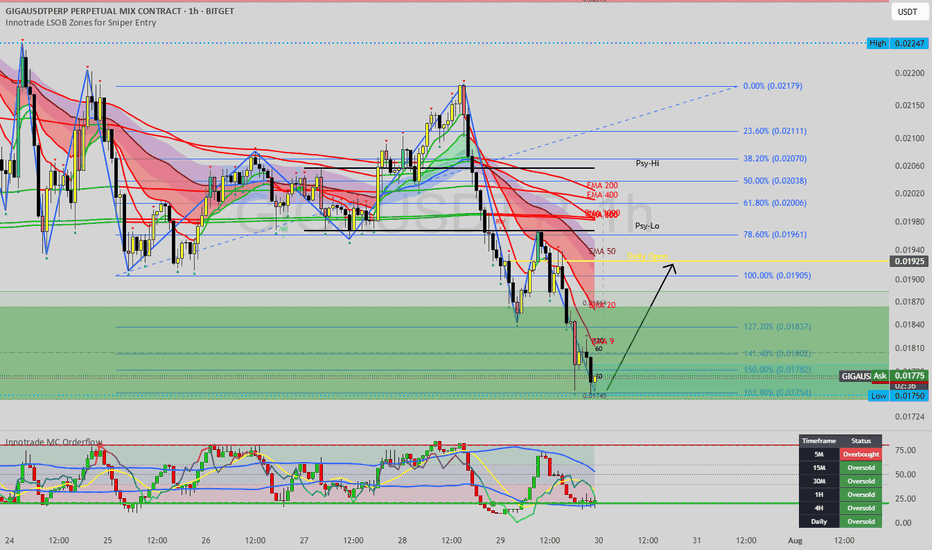Click the EMA 200 line label
932x550 pixels.
click(602, 186)
